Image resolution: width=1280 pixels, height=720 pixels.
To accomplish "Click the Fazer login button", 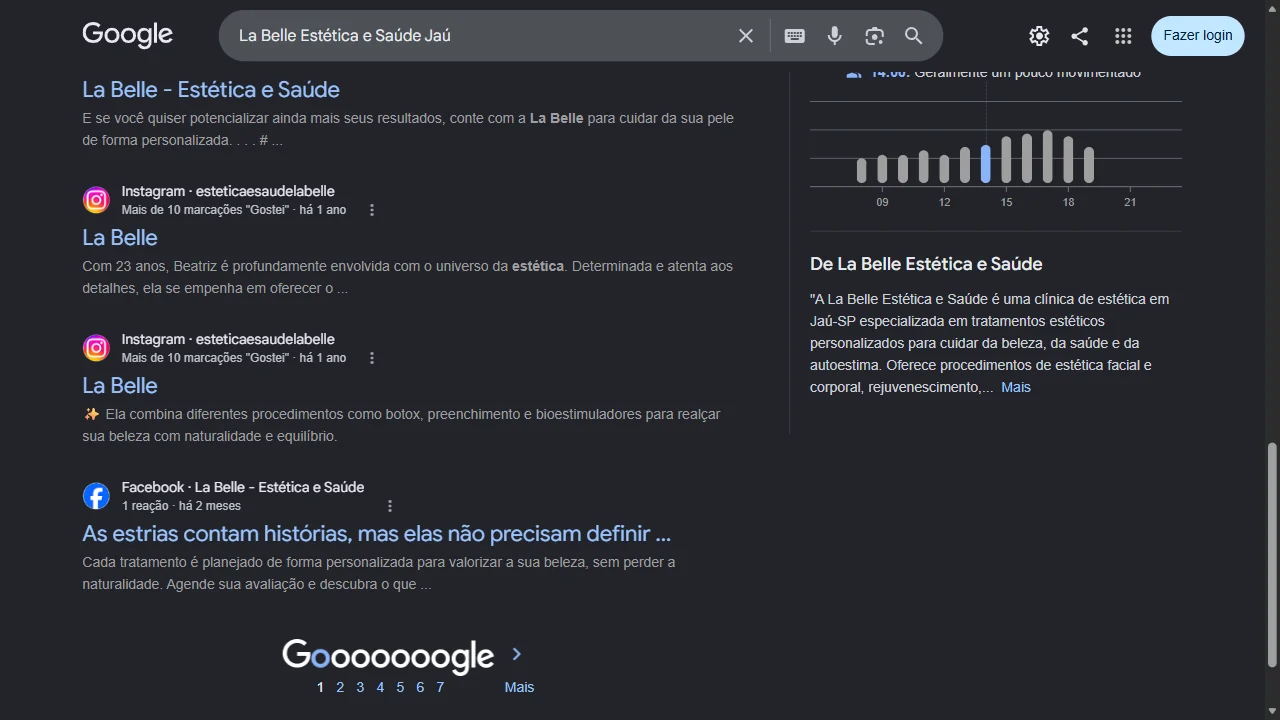I will 1198,36.
